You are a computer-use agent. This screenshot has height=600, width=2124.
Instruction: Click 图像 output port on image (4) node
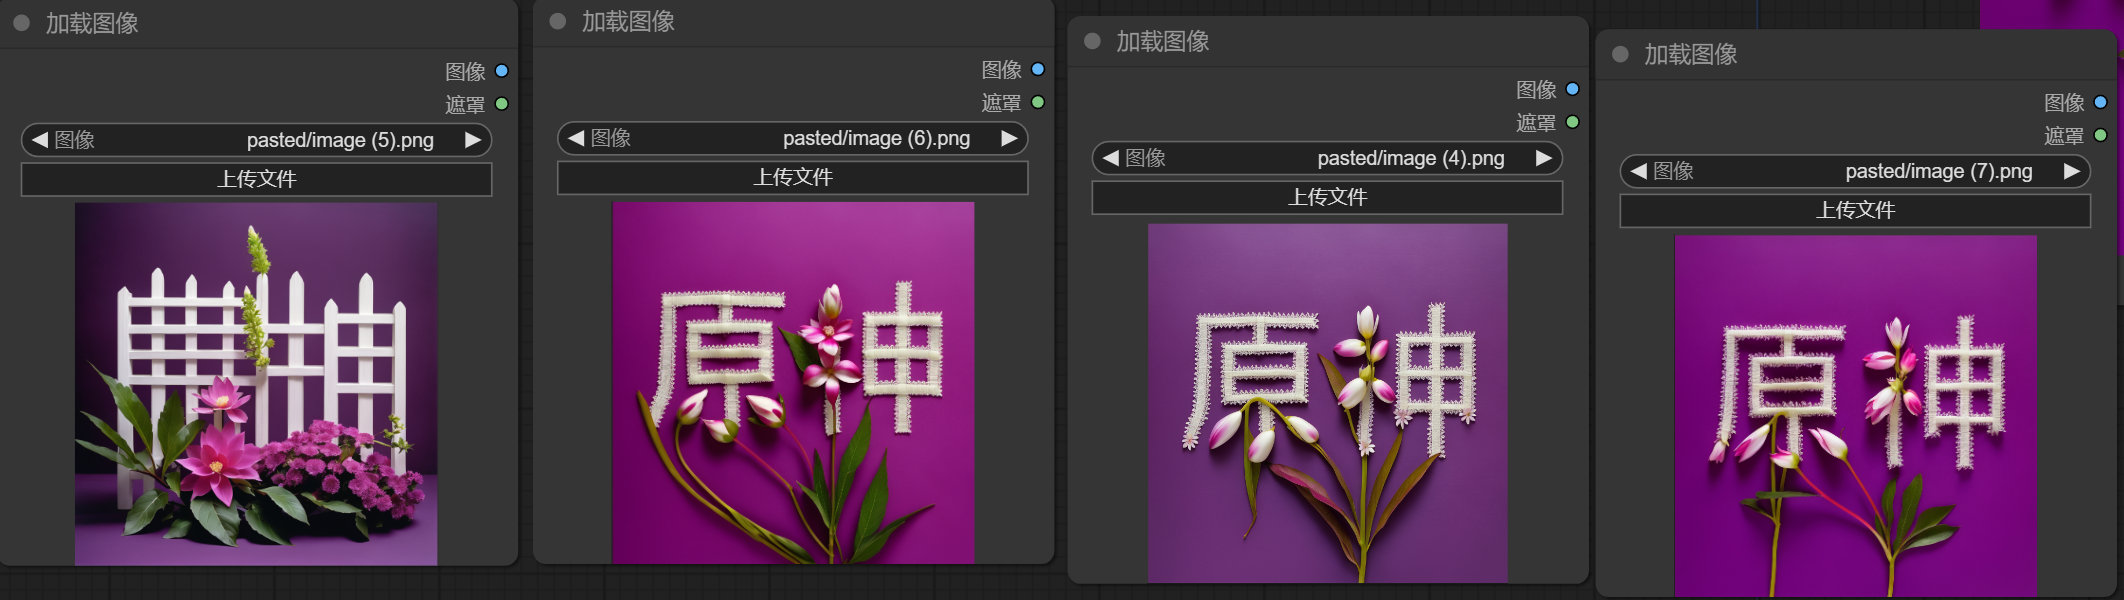[x=1572, y=89]
